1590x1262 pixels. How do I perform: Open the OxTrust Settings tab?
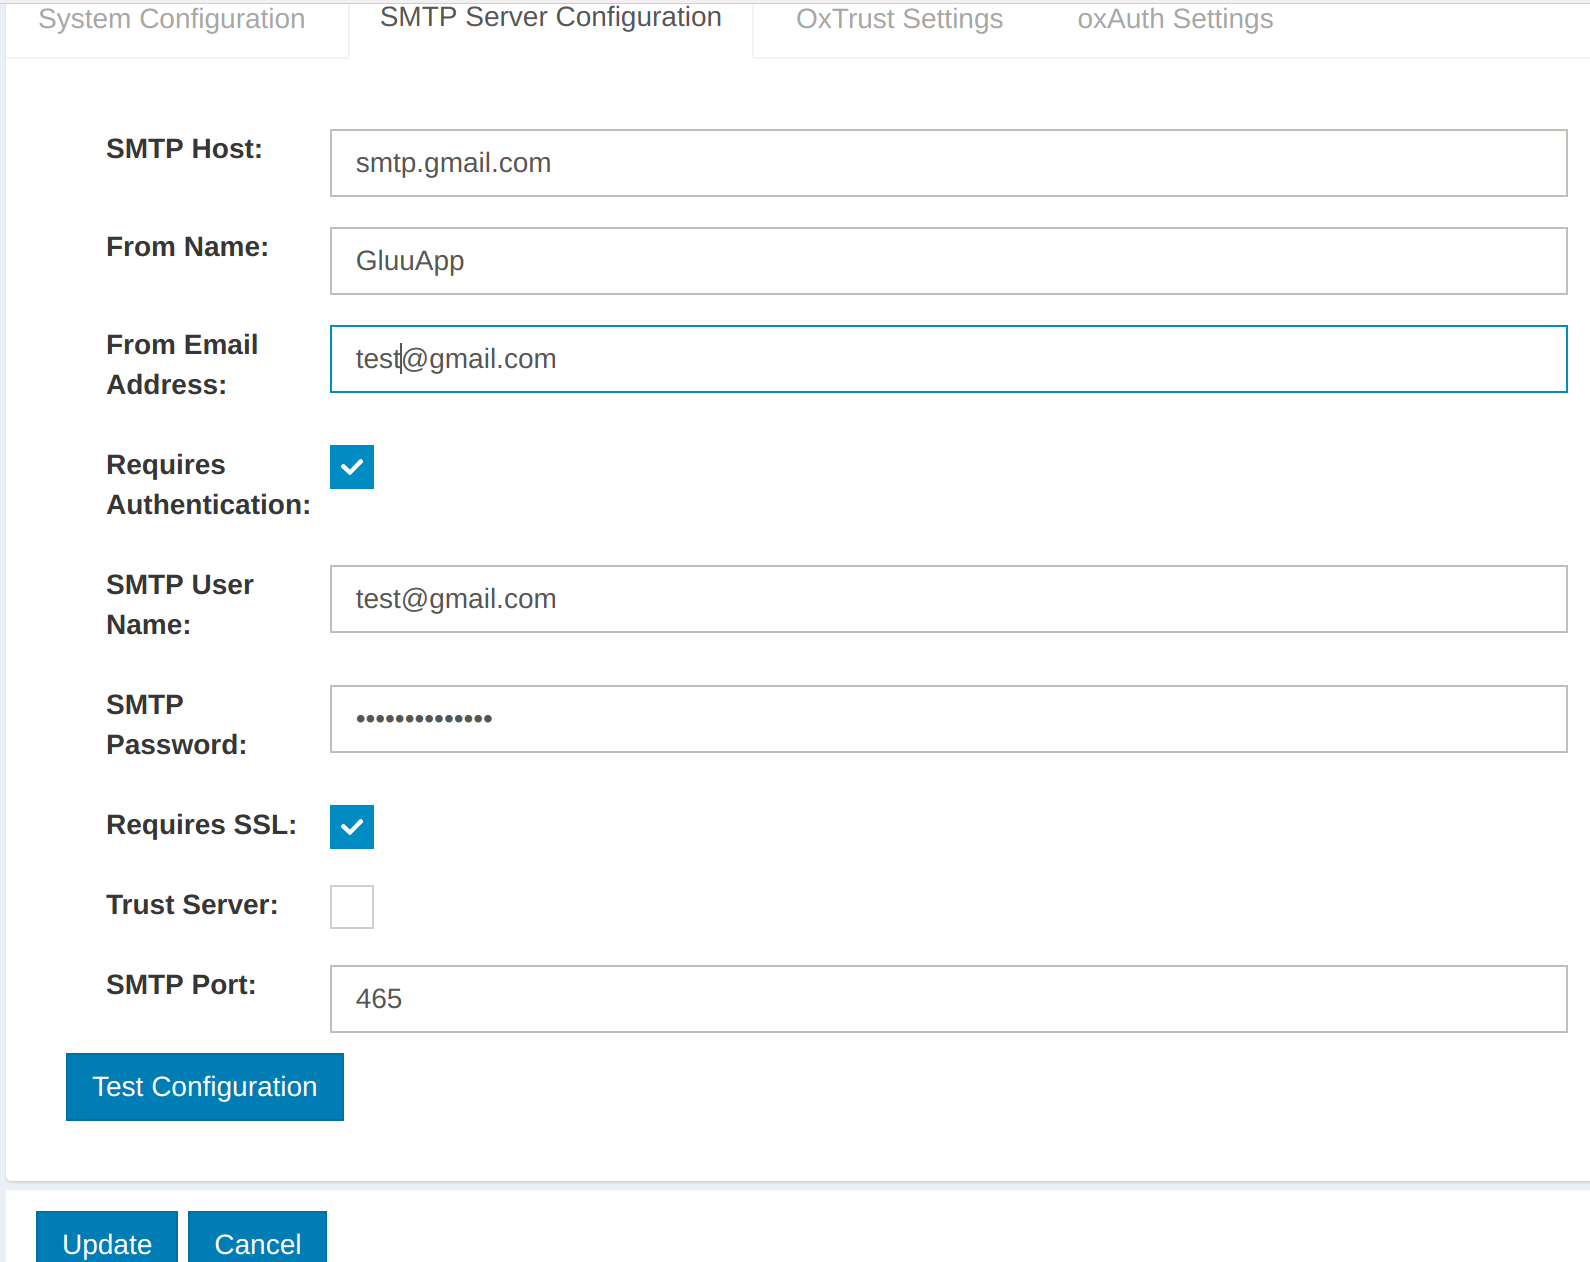[899, 20]
